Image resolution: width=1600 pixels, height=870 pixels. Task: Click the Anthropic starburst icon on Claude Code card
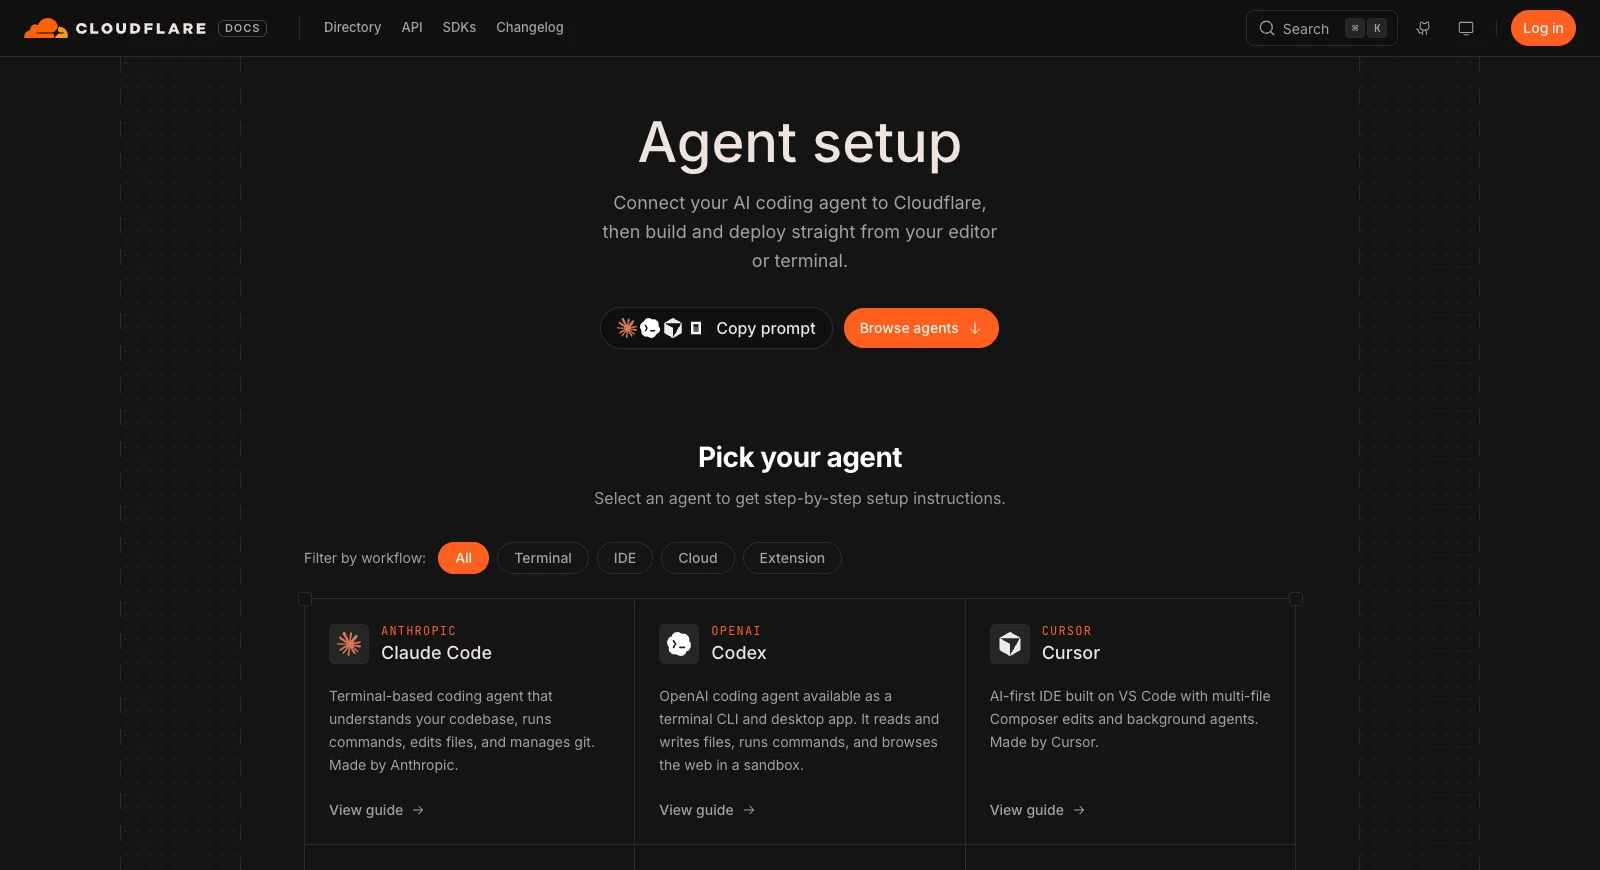tap(349, 644)
